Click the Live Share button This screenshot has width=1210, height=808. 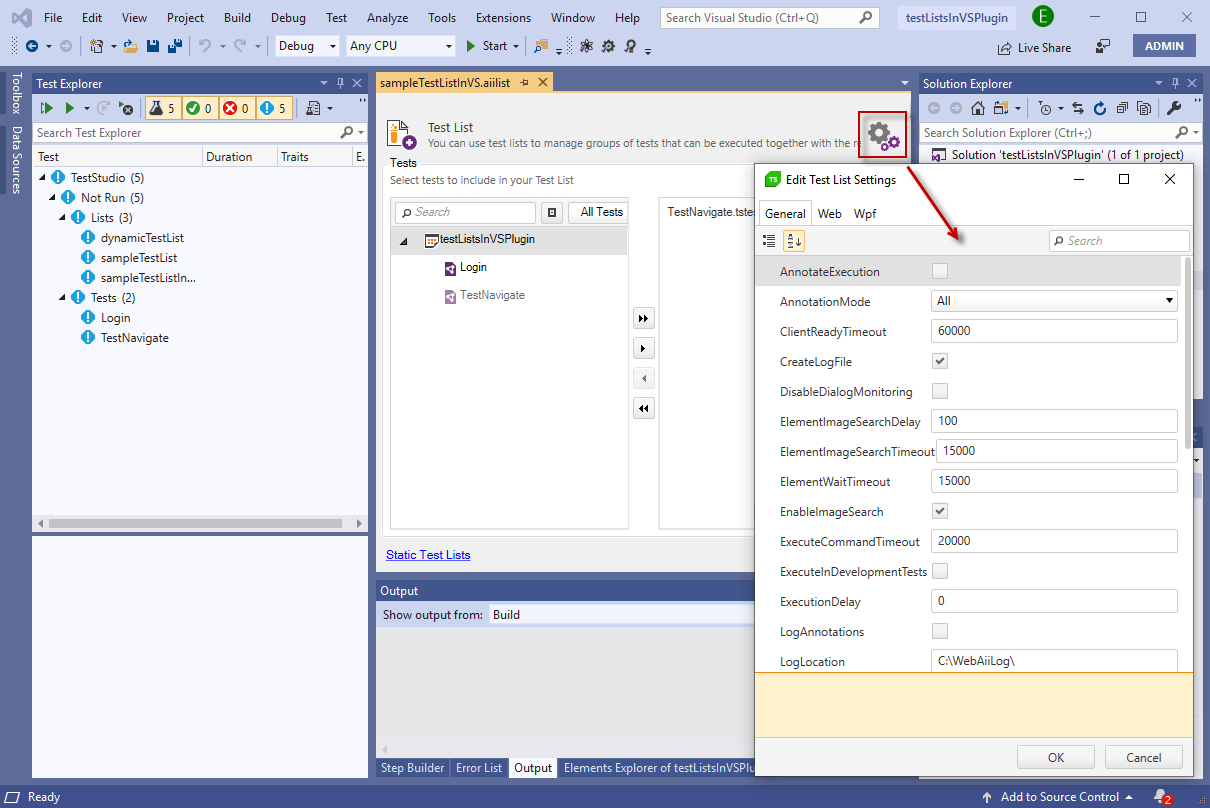[1034, 47]
